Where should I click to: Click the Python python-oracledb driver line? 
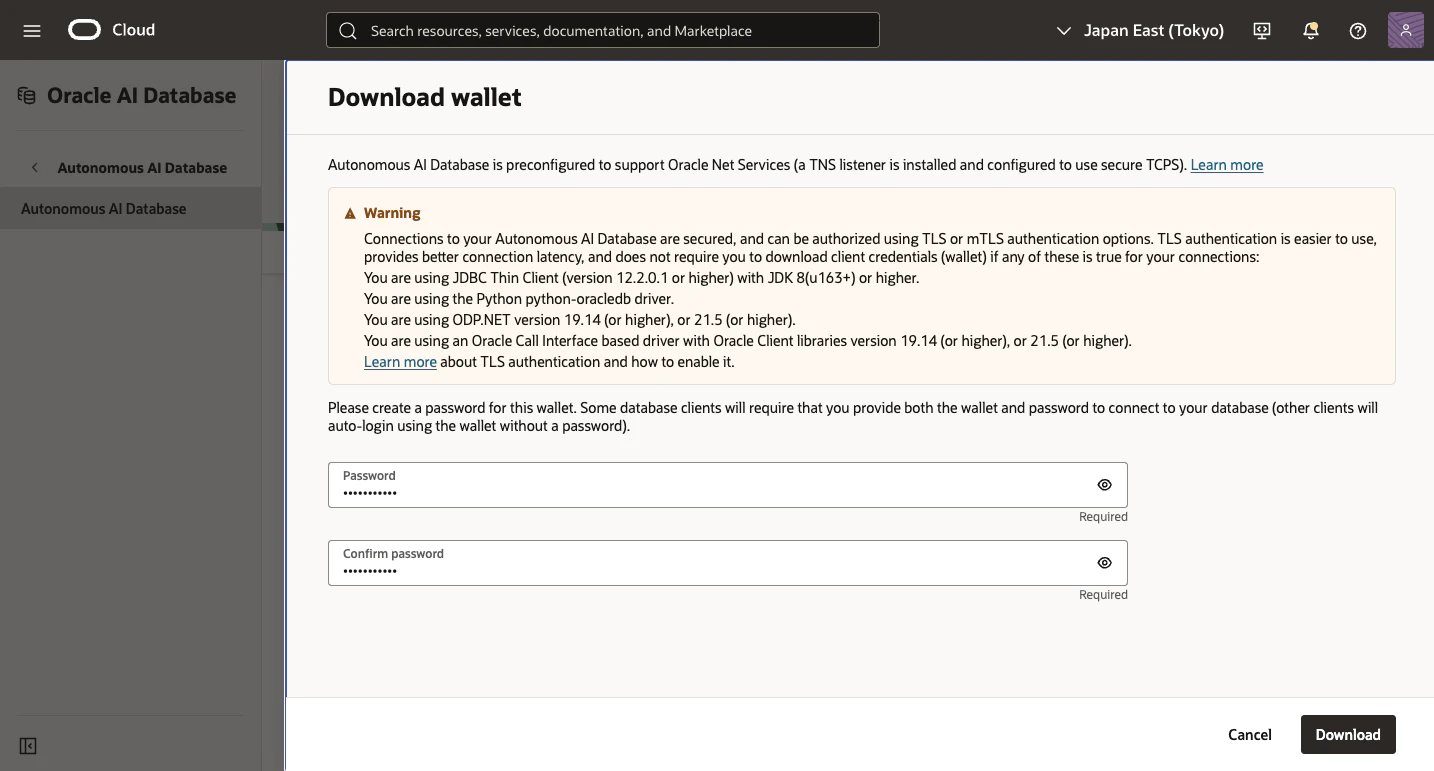[519, 299]
